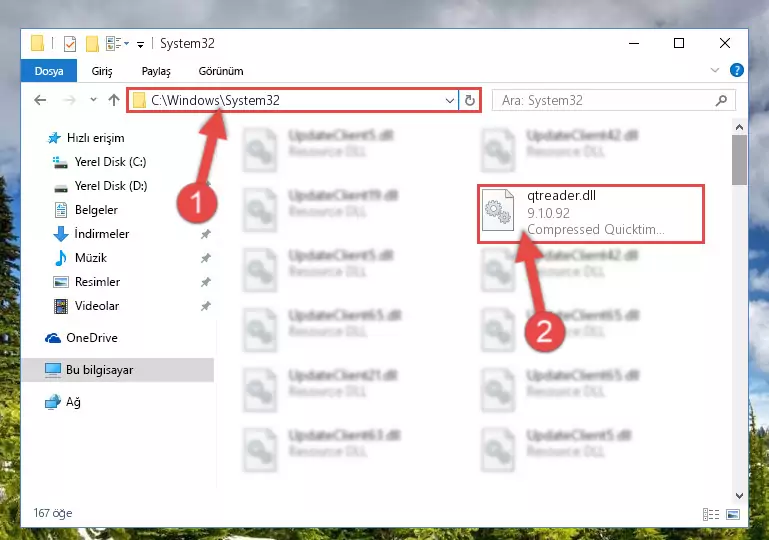Click the New folder quick access icon
The image size is (769, 540).
pos(92,44)
